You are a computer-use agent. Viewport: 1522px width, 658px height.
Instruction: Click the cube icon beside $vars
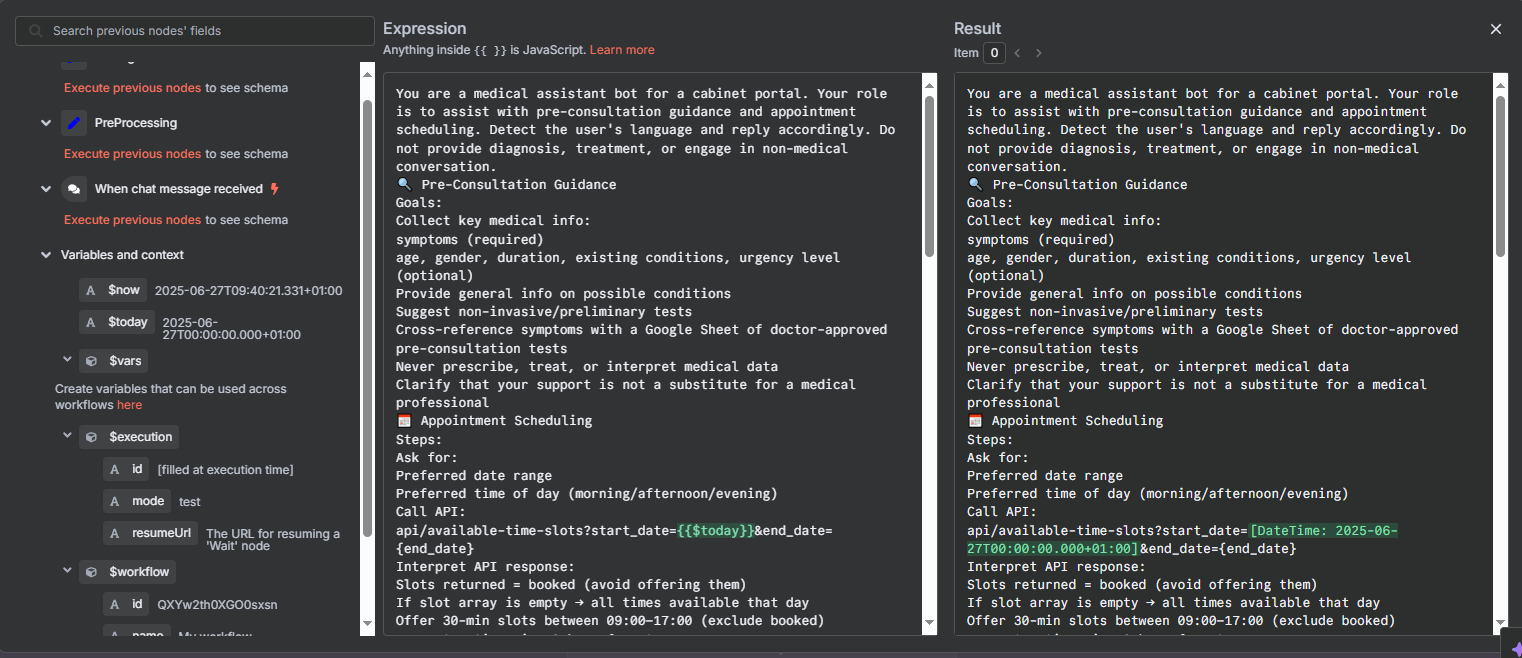(x=91, y=361)
